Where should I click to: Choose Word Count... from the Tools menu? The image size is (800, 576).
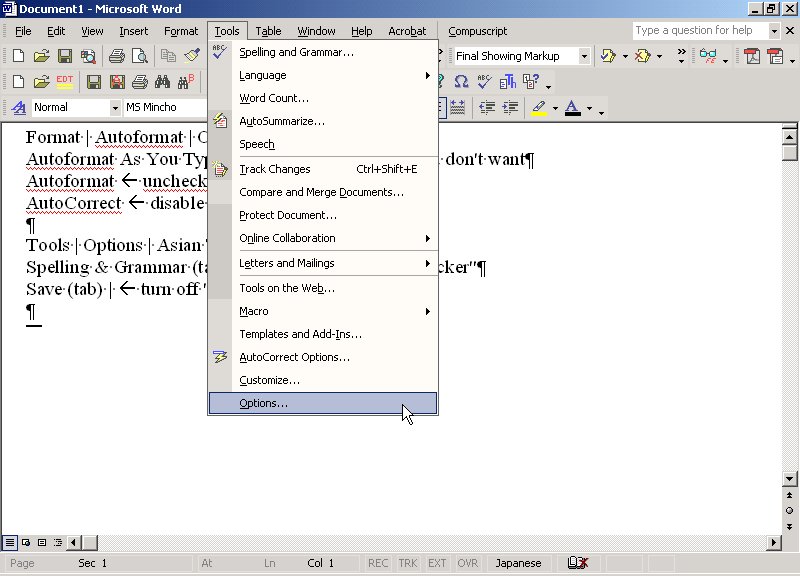pos(273,98)
